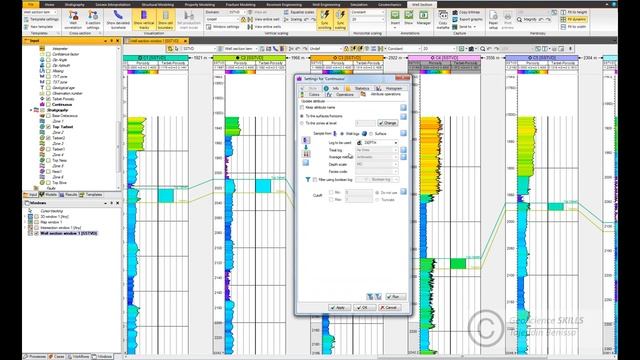Image resolution: width=640 pixels, height=360 pixels.
Task: Click Template settings in ribbon
Action: [x=41, y=19]
